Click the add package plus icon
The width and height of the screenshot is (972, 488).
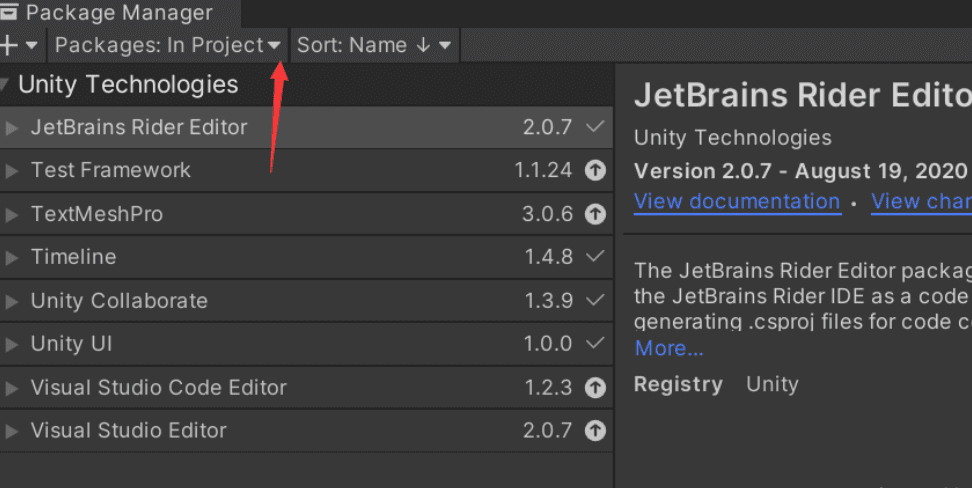tap(10, 45)
